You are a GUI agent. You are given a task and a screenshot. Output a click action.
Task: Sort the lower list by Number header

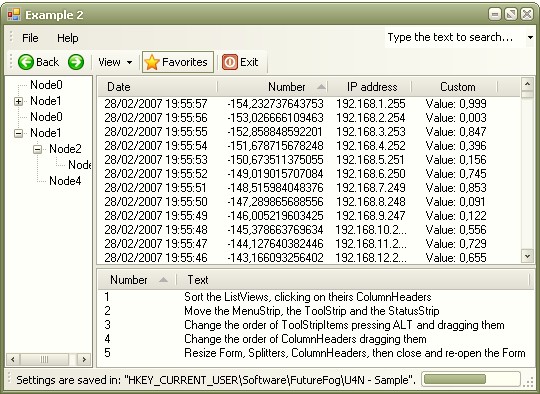(137, 280)
